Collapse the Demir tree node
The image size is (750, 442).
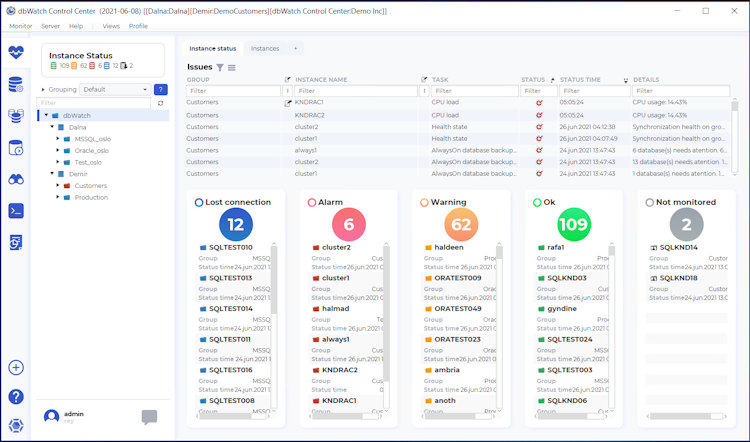52,174
